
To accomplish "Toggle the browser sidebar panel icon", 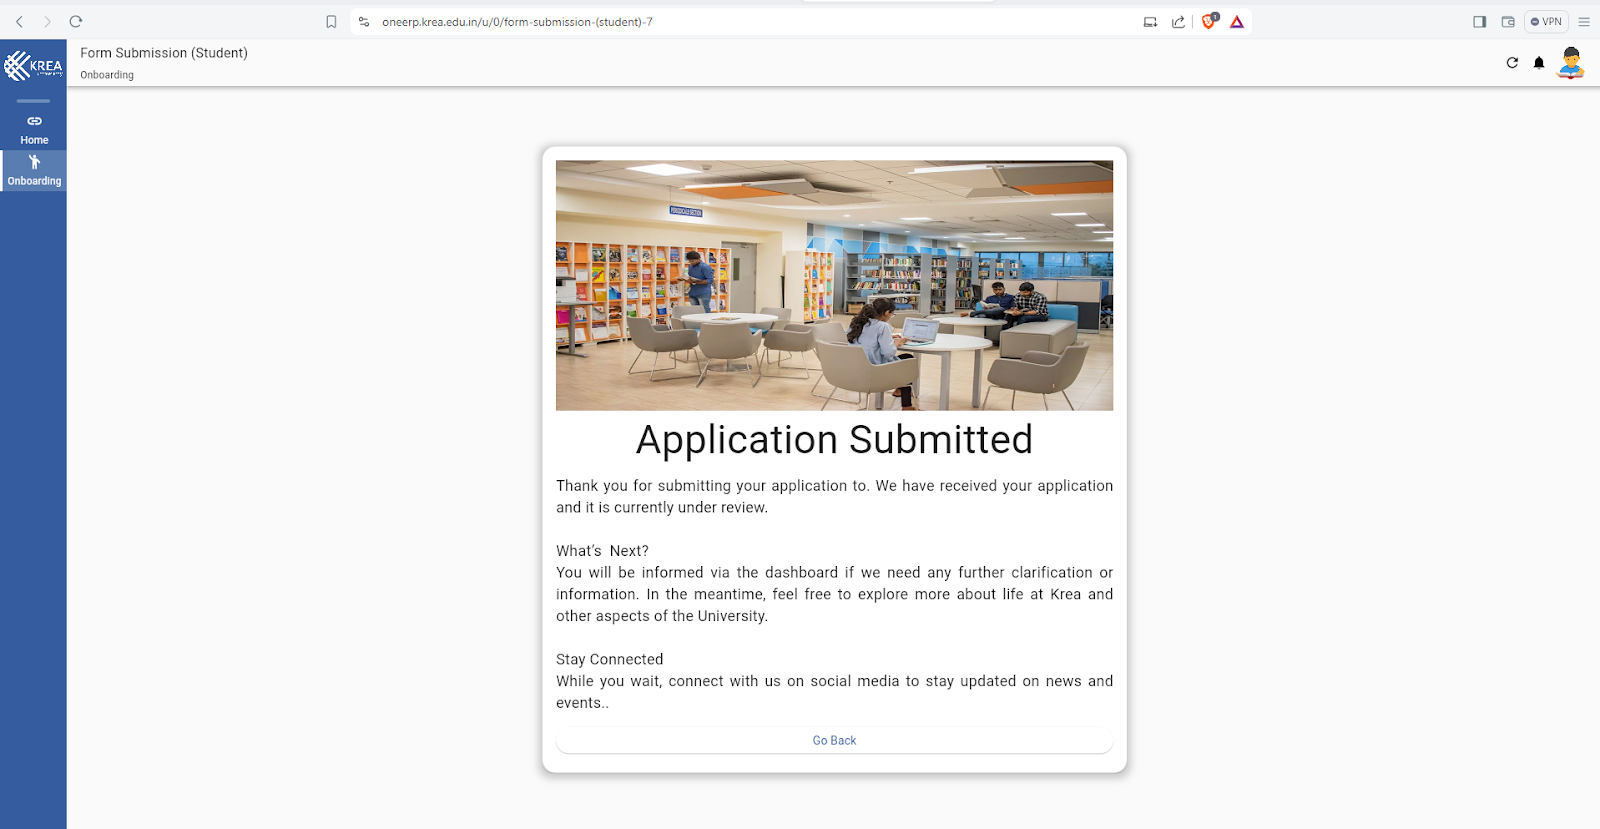I will click(x=1480, y=22).
